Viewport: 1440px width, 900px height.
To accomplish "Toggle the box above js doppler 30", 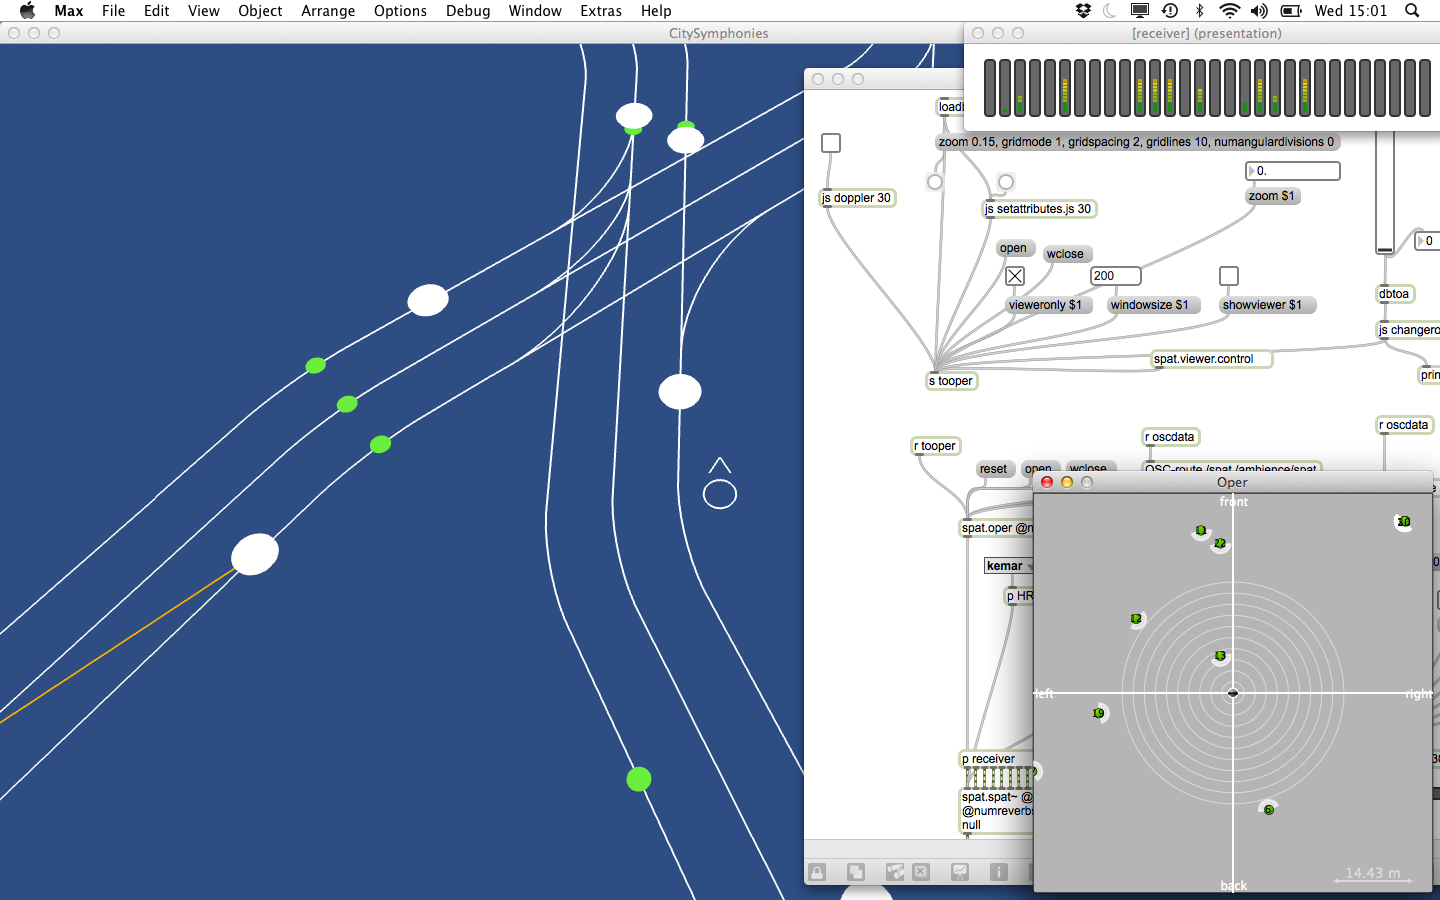I will [x=831, y=143].
